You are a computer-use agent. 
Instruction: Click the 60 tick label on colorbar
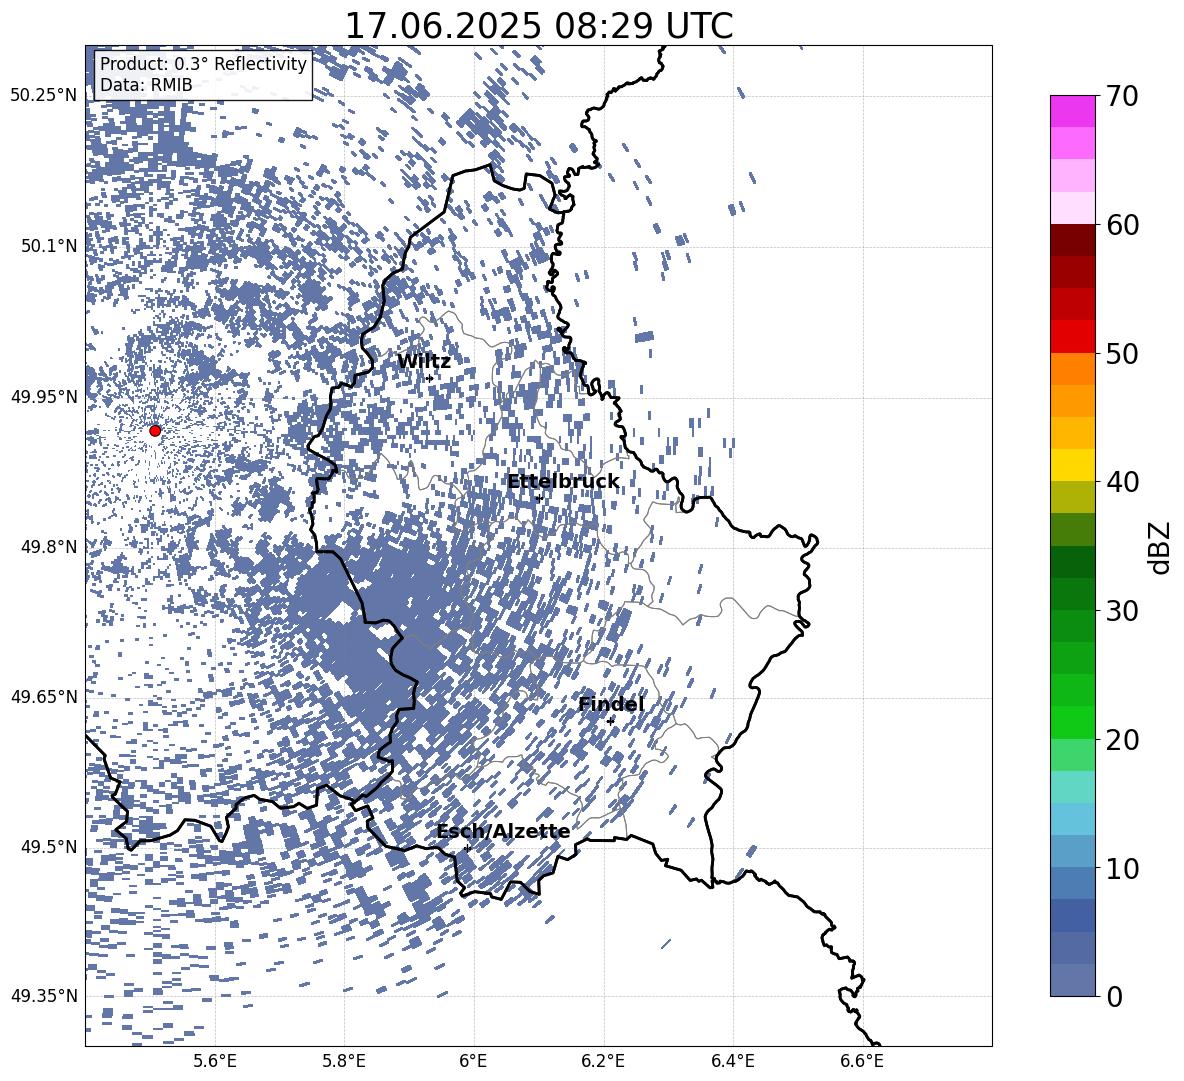(x=1122, y=225)
